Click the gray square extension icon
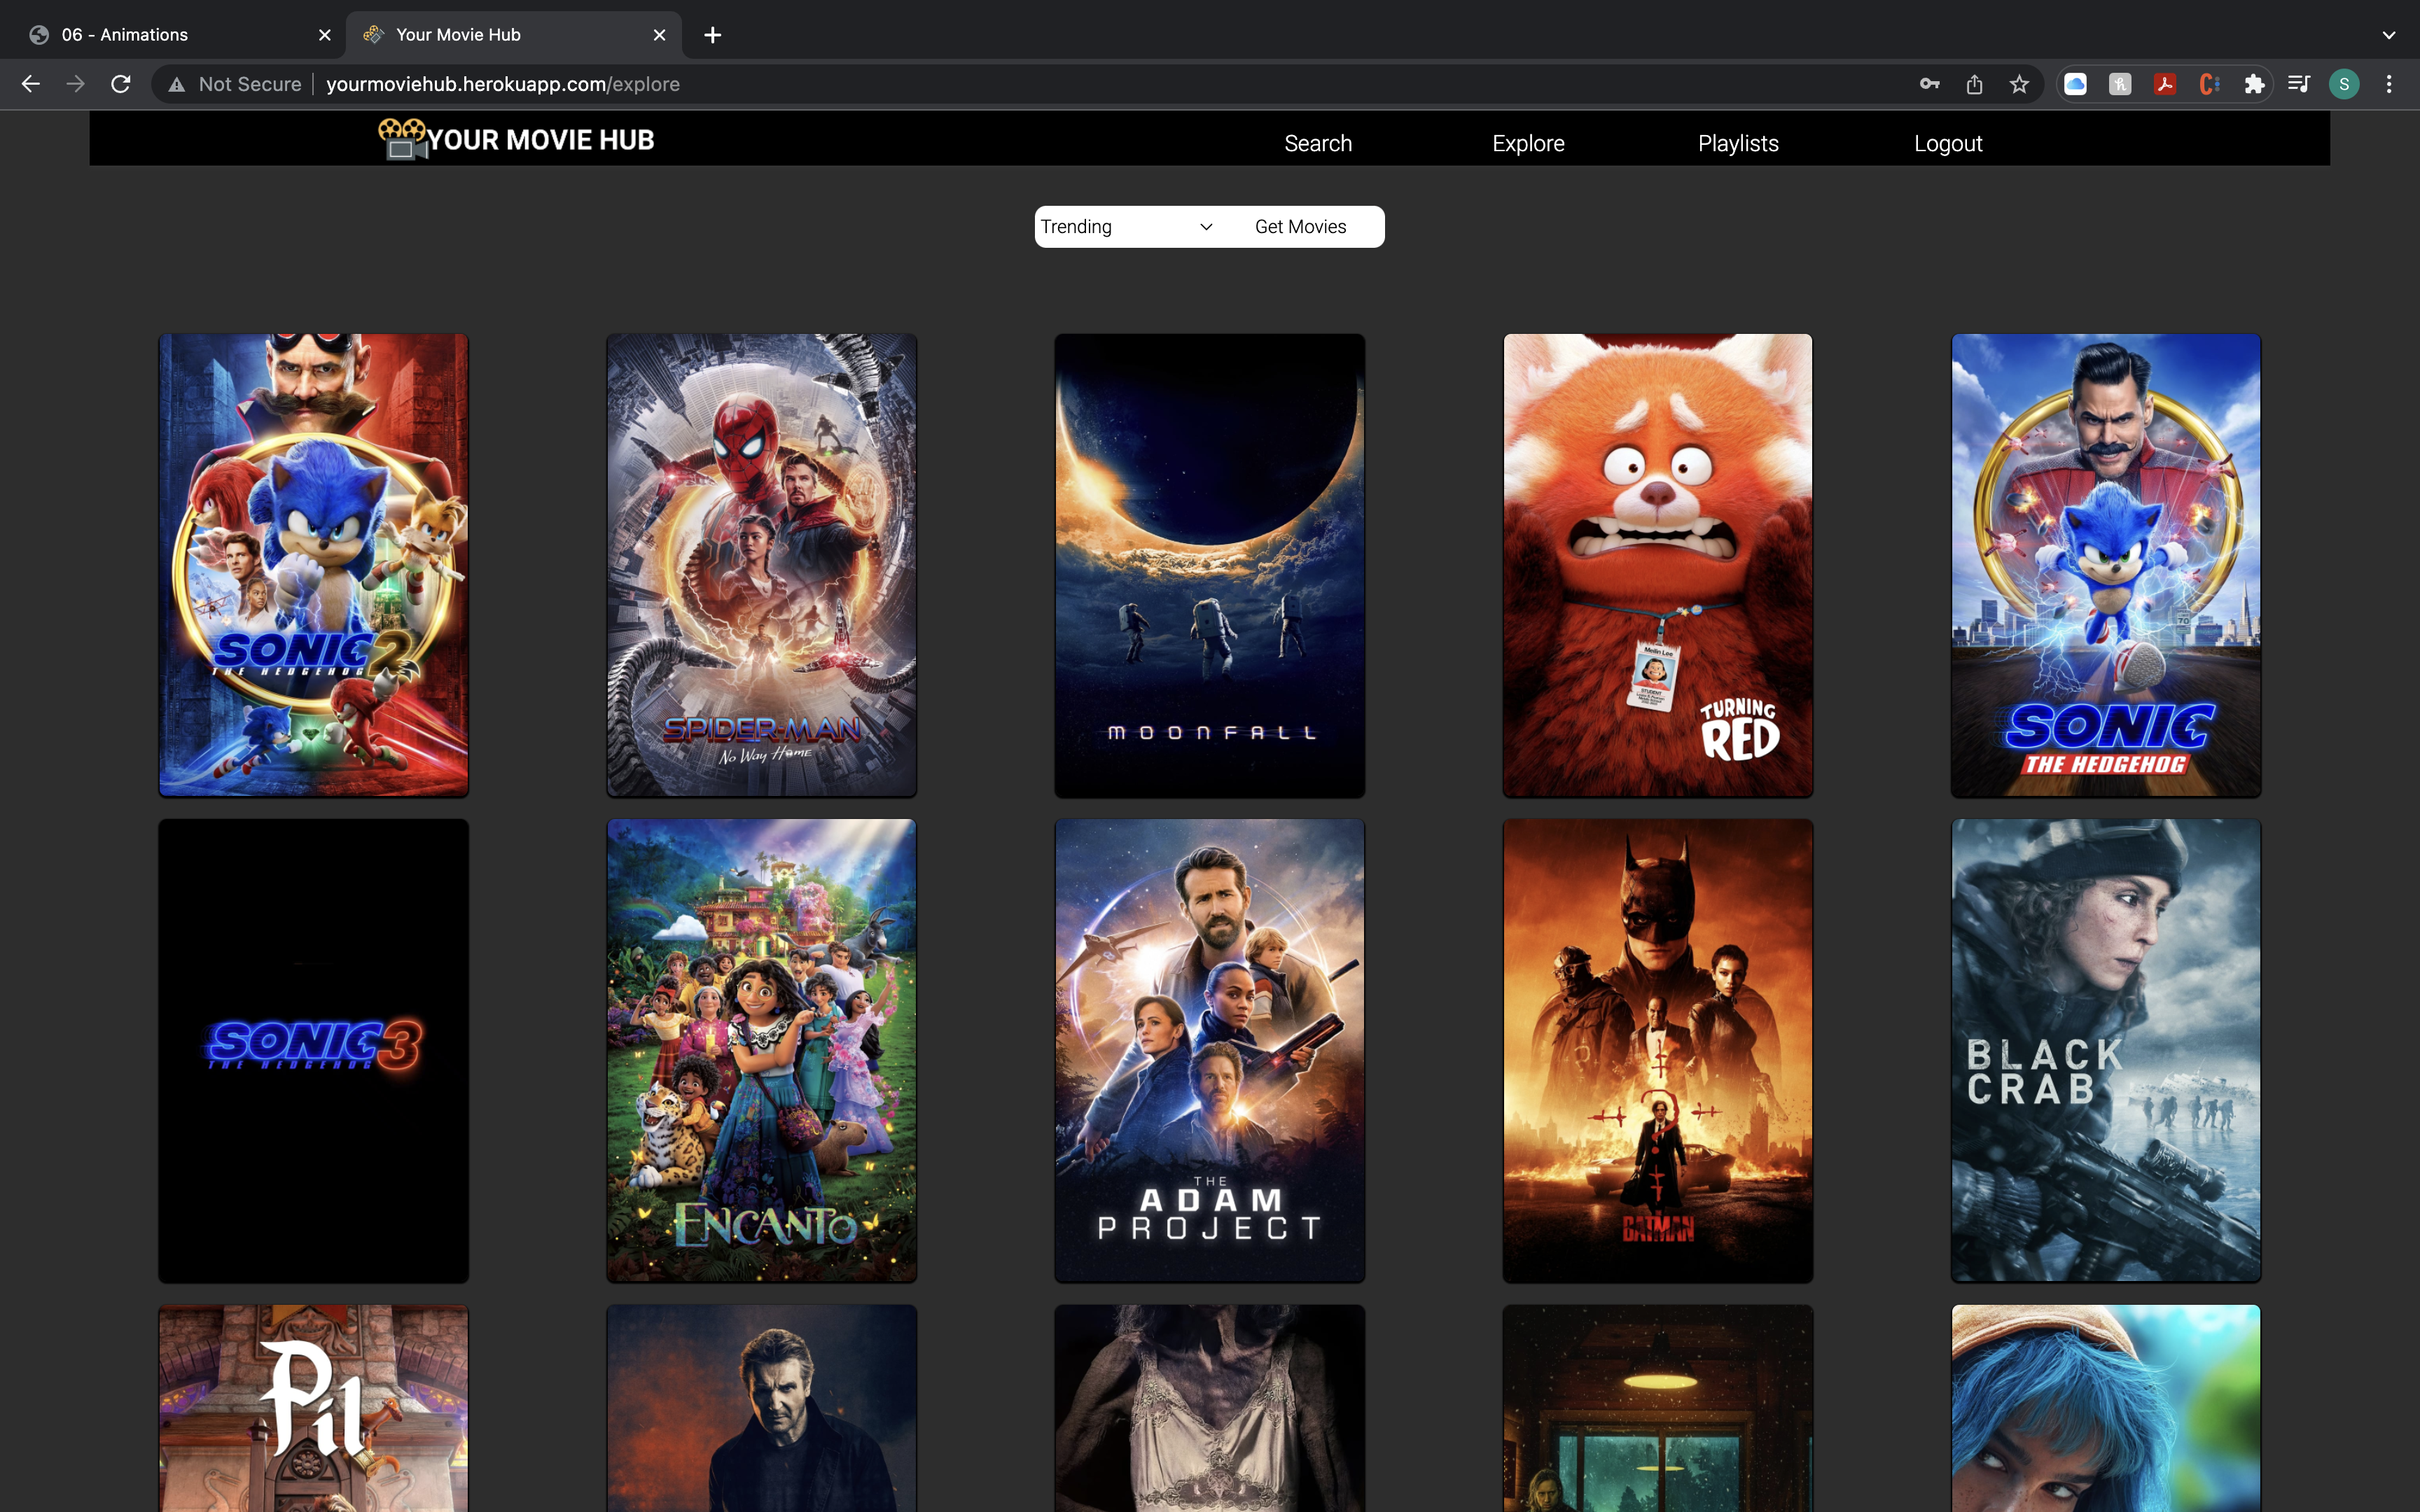 pyautogui.click(x=2120, y=84)
